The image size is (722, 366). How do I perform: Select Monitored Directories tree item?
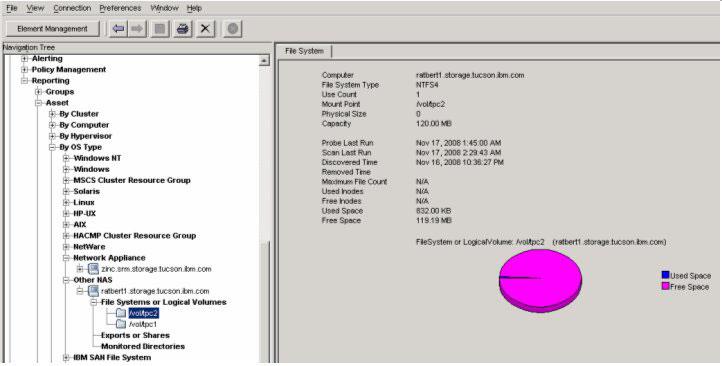[143, 346]
